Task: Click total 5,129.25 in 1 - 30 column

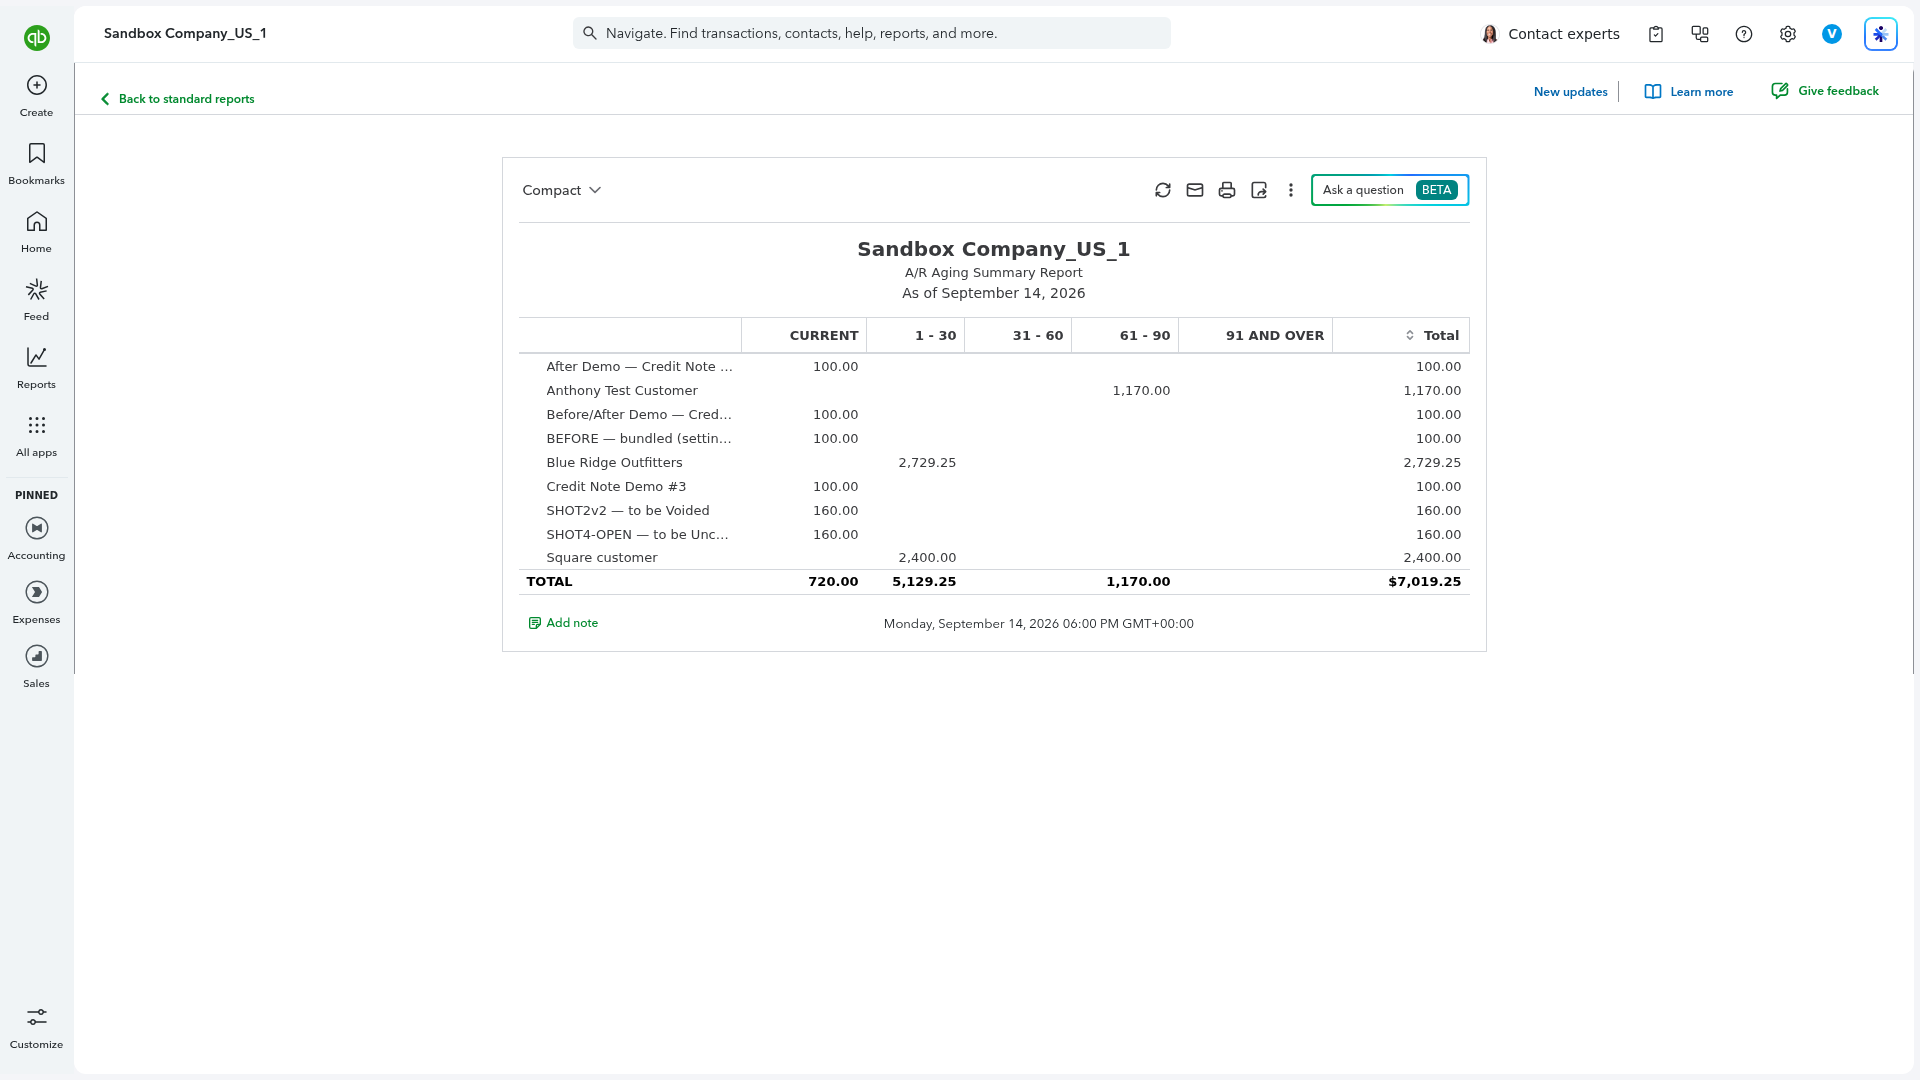Action: [924, 582]
